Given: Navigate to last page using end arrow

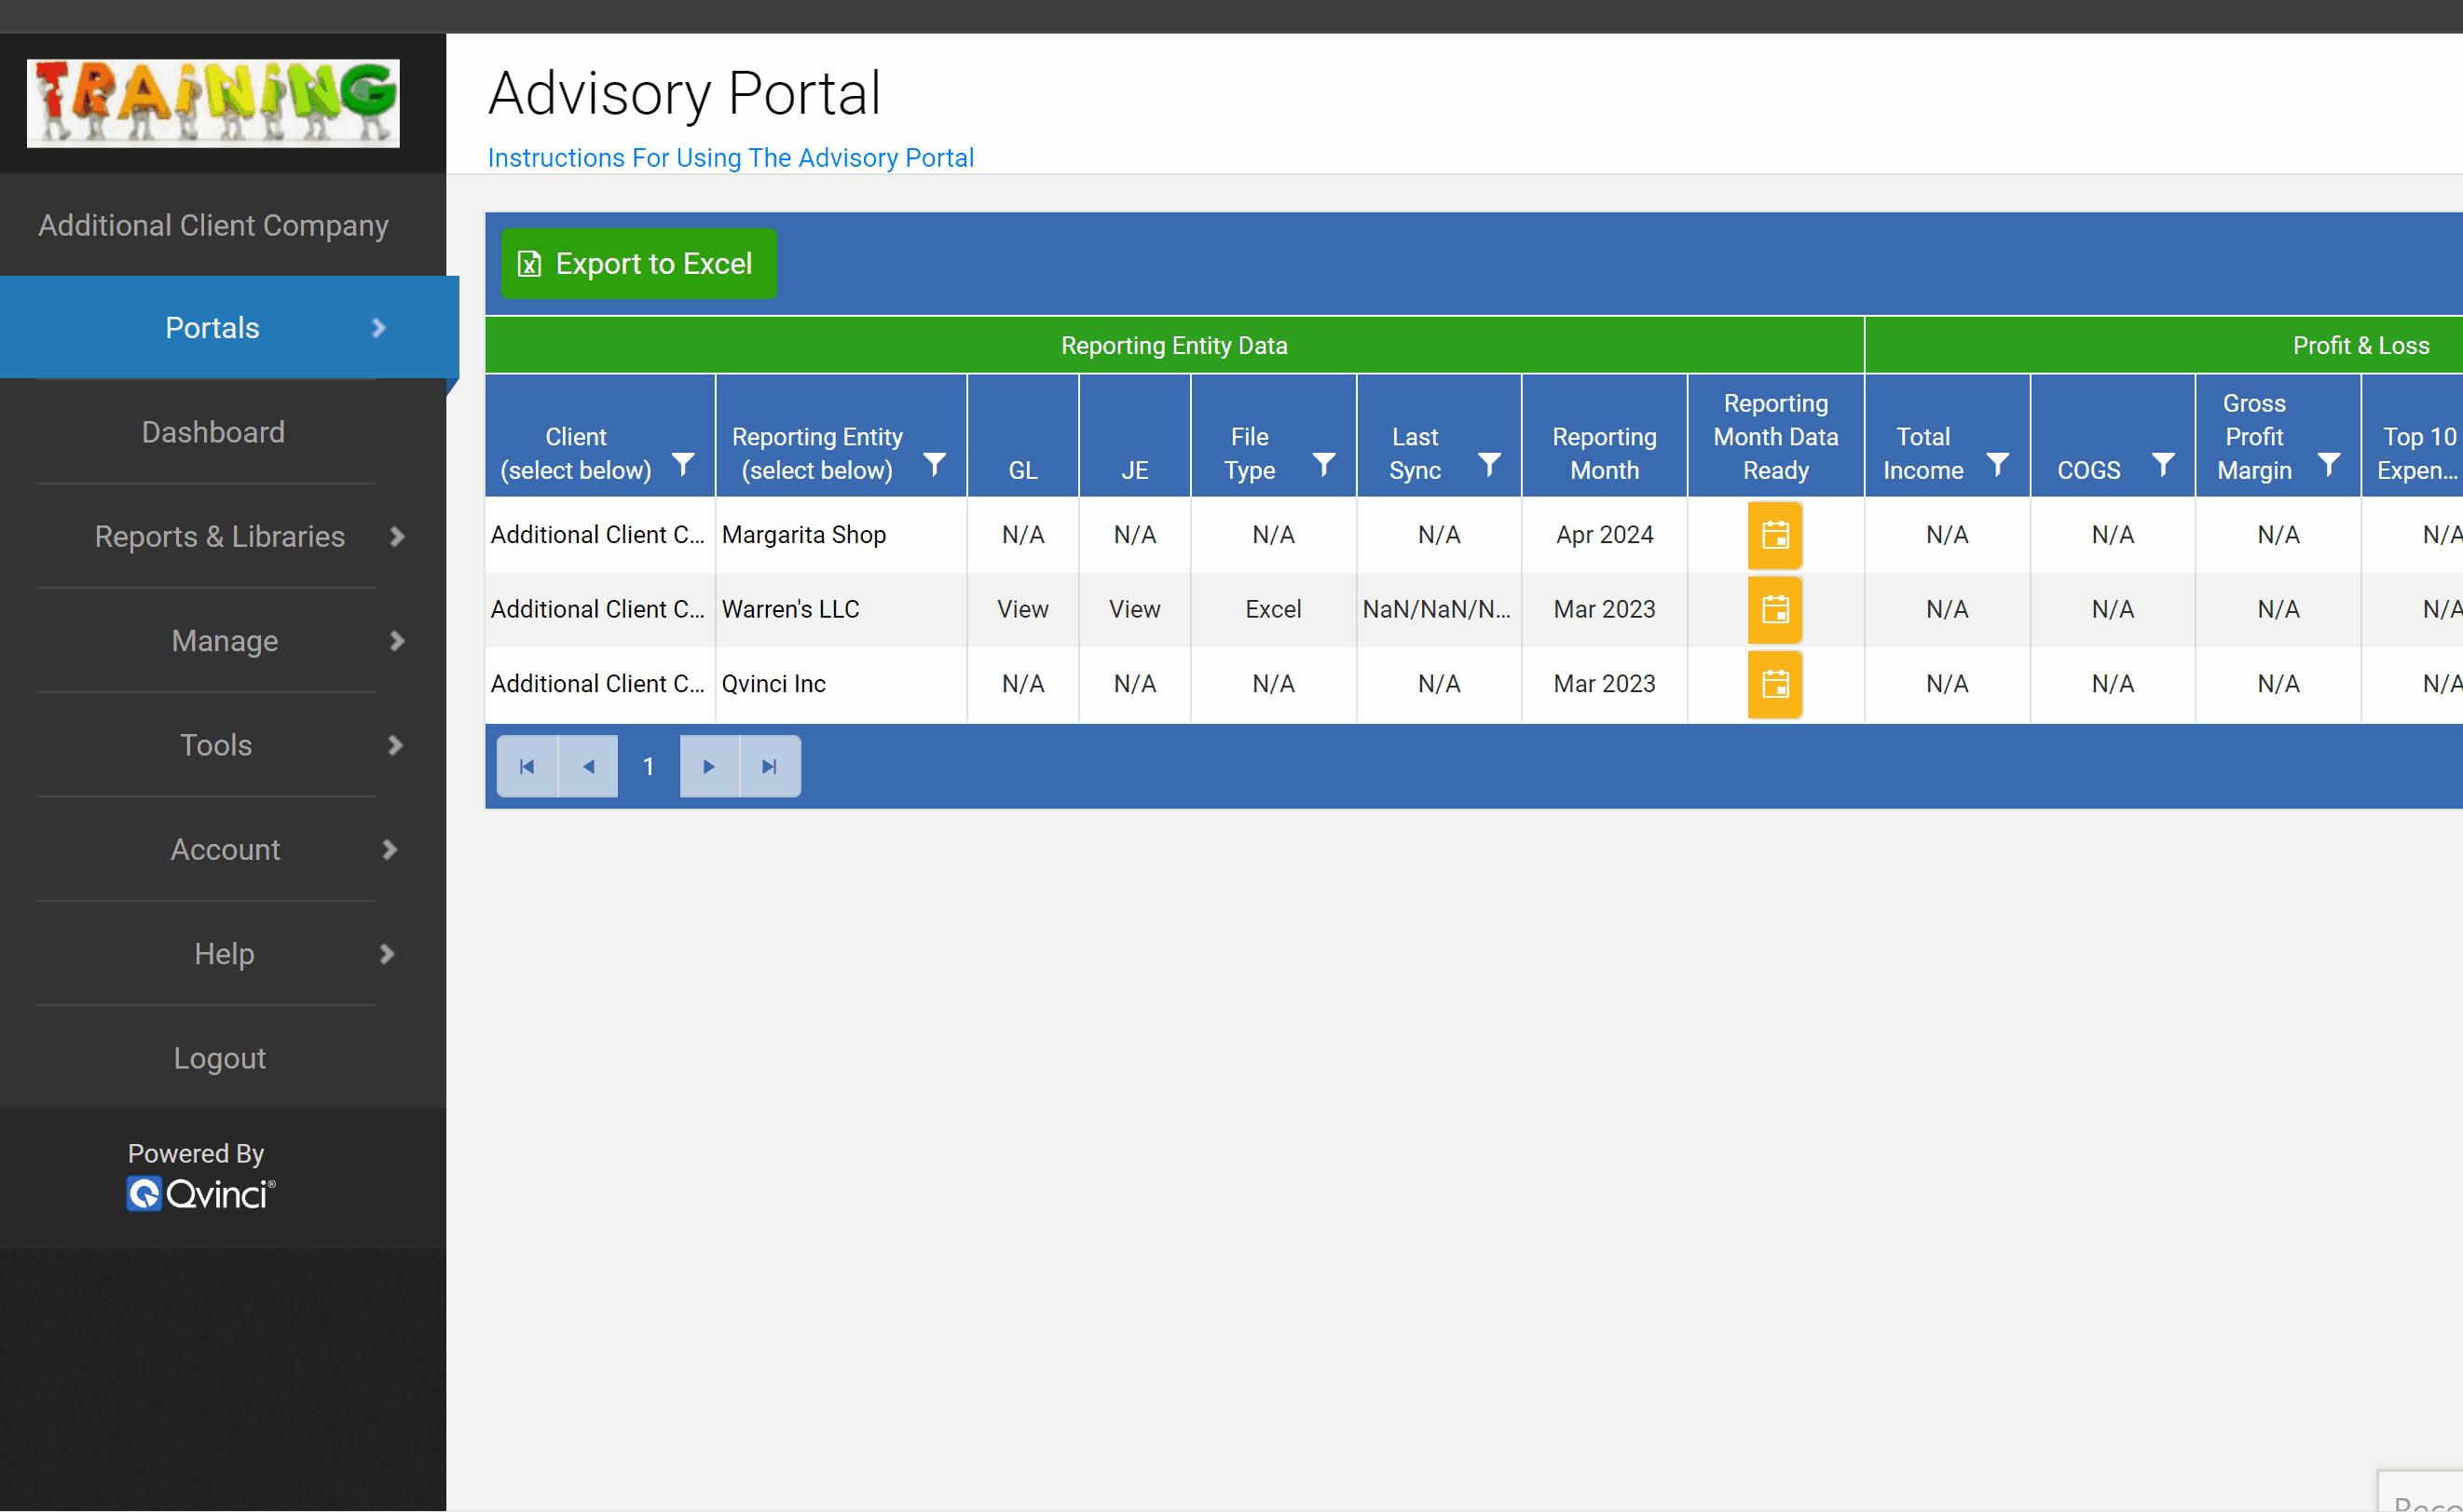Looking at the screenshot, I should coord(769,765).
